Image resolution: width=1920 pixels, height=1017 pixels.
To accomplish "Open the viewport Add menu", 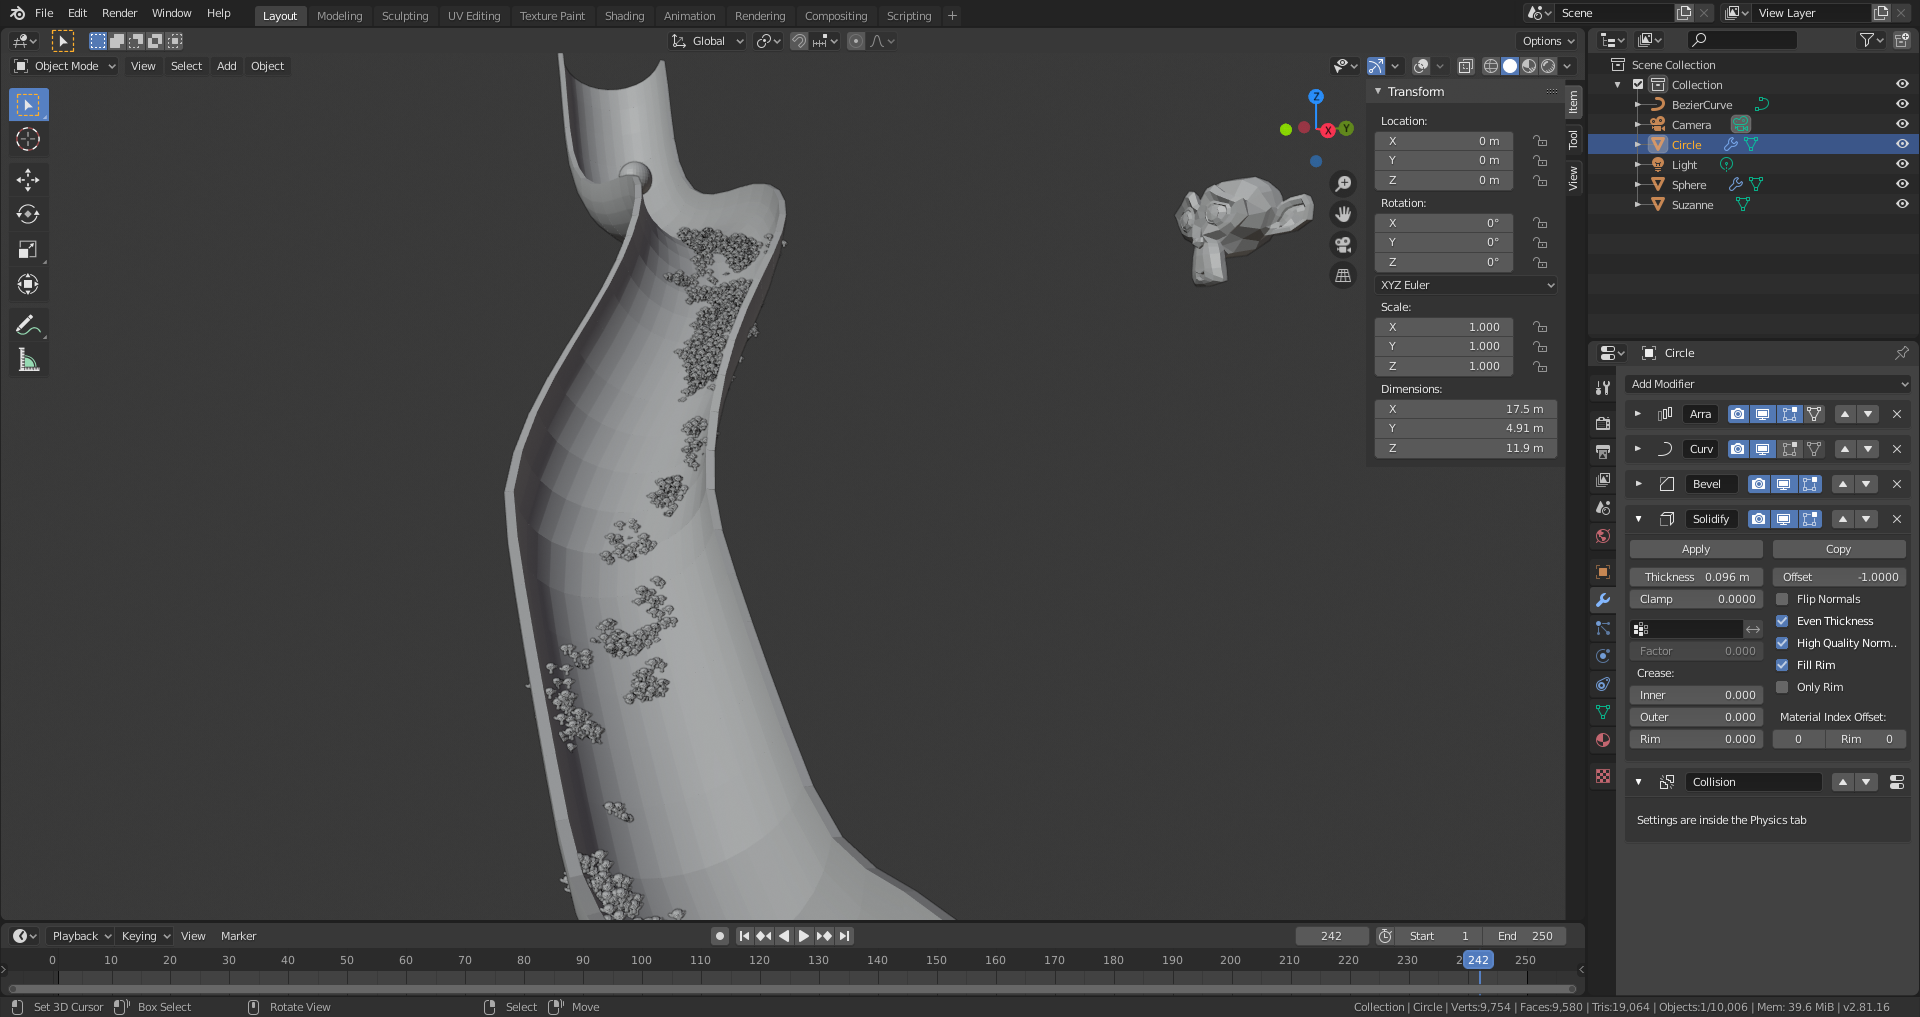I will (227, 66).
